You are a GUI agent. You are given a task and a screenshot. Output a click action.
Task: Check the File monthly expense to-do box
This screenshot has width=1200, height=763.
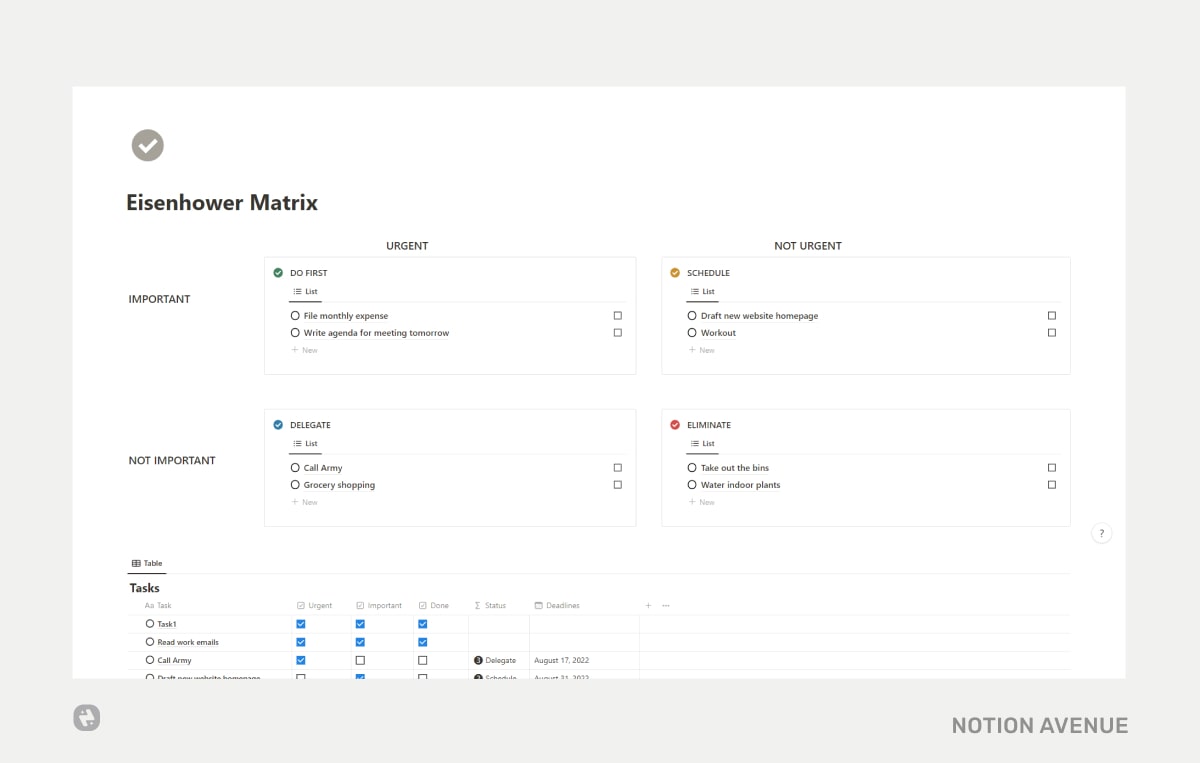[x=618, y=315]
